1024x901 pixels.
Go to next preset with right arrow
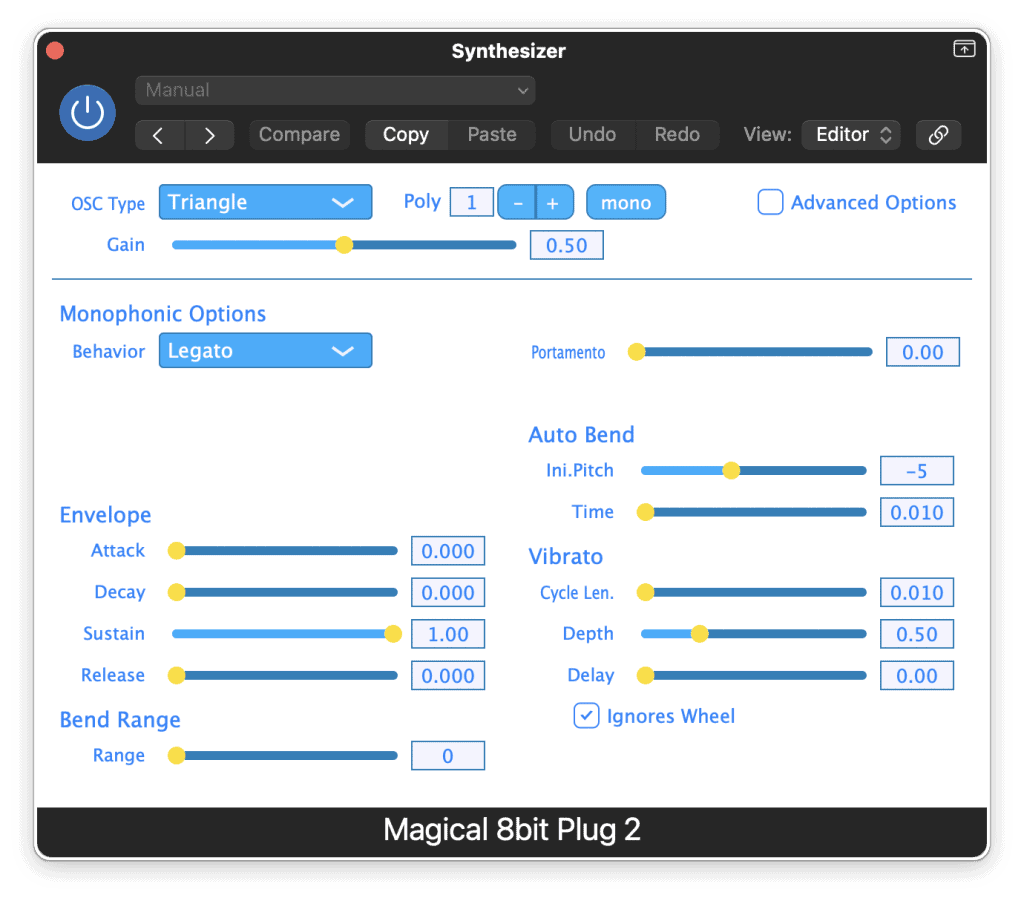[210, 135]
